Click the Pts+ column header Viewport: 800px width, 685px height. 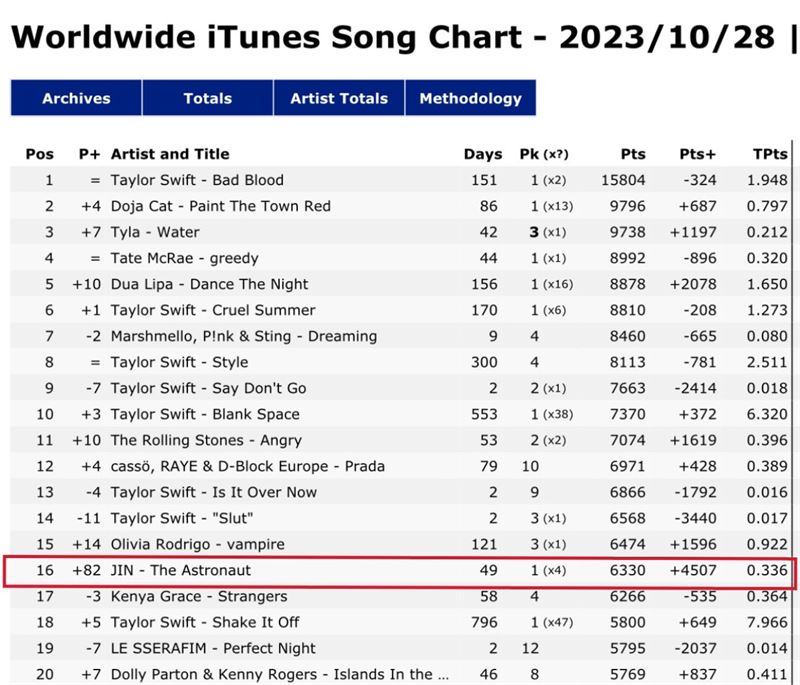(x=697, y=154)
